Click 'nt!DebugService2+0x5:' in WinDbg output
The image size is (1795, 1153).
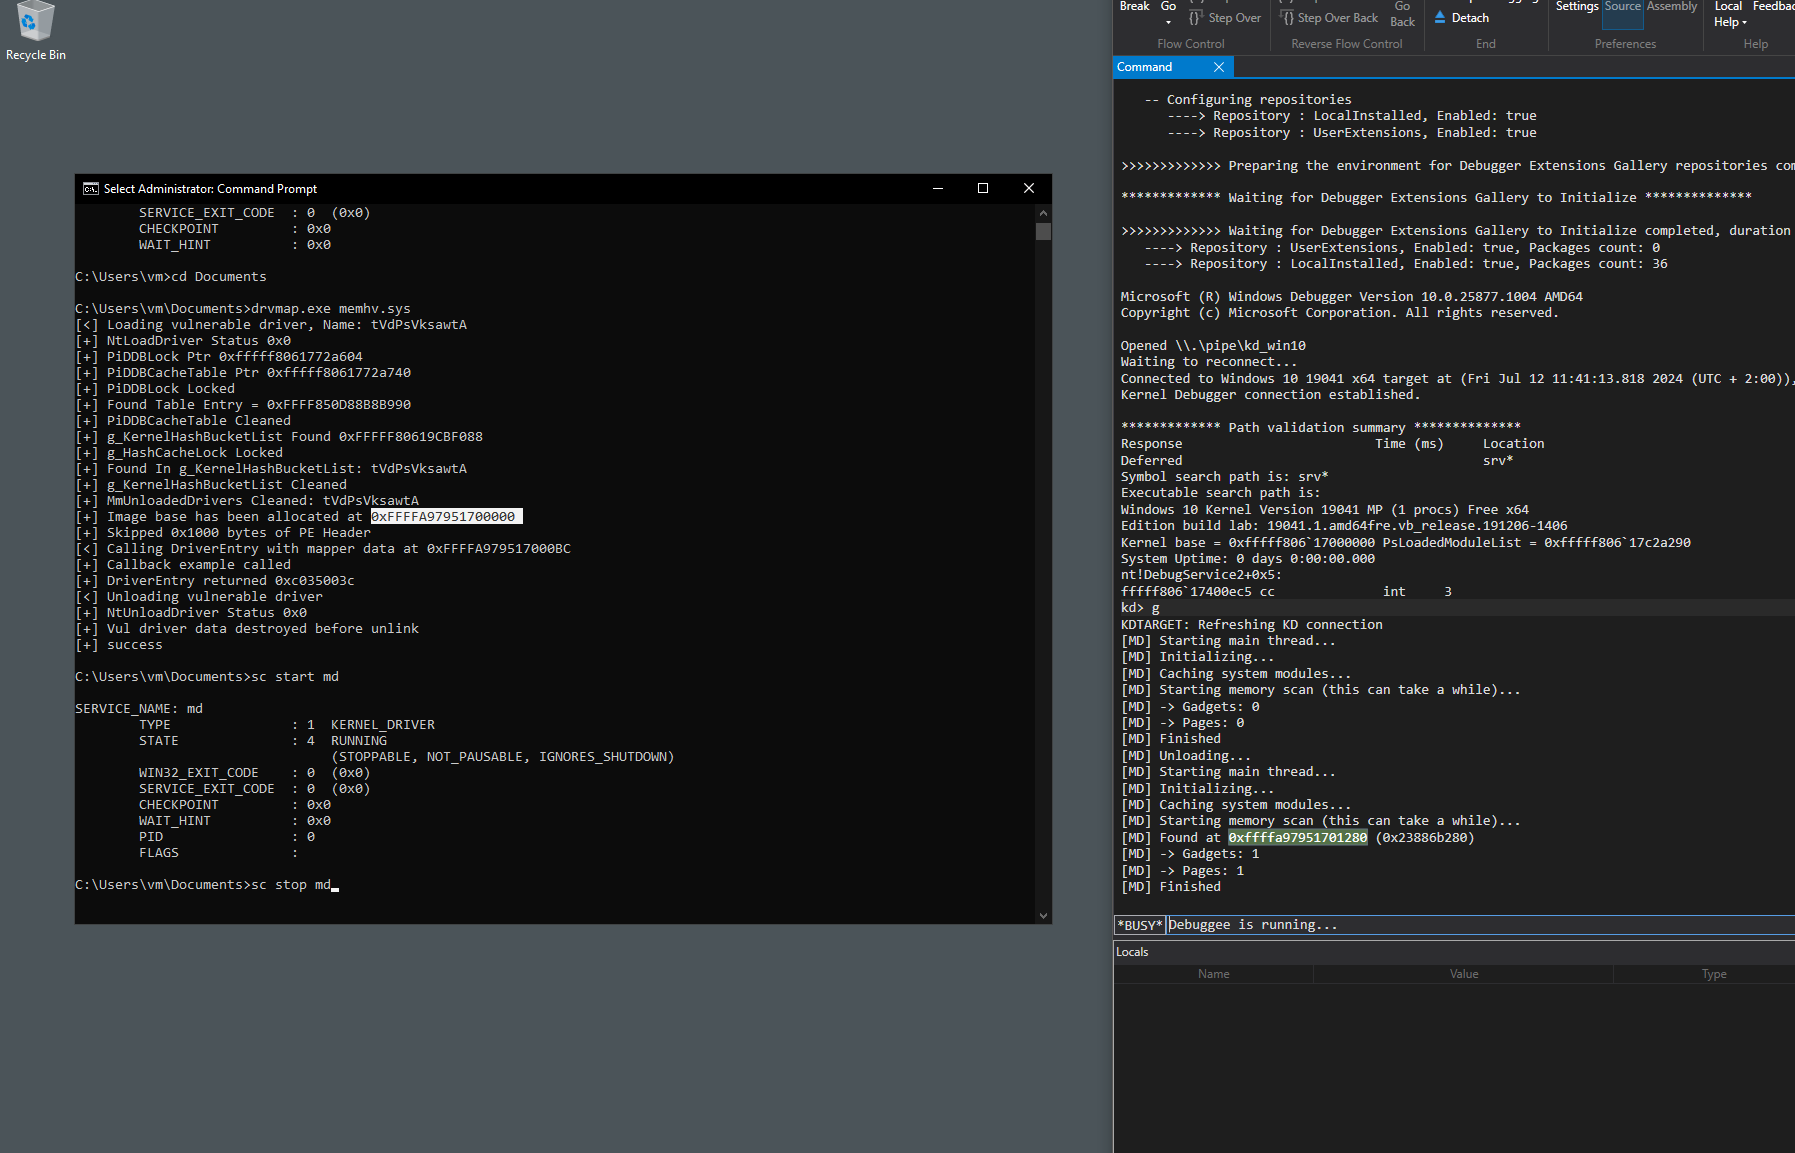click(1201, 575)
